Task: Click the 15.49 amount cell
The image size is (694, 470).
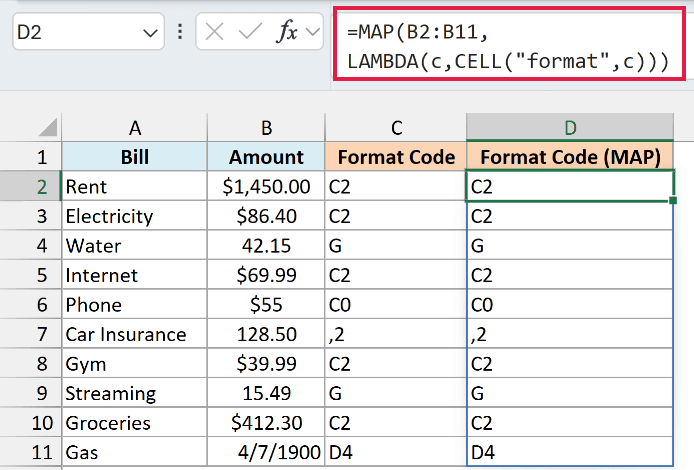Action: pyautogui.click(x=266, y=393)
